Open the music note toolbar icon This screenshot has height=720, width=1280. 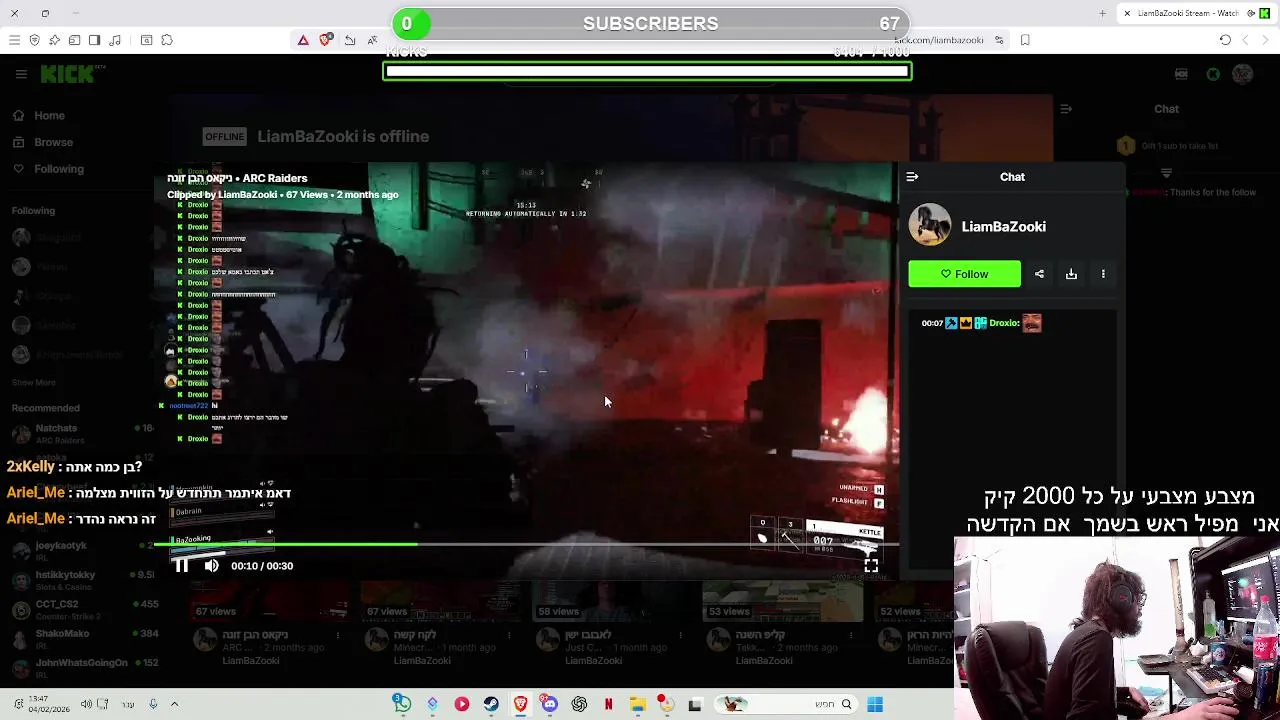(114, 40)
